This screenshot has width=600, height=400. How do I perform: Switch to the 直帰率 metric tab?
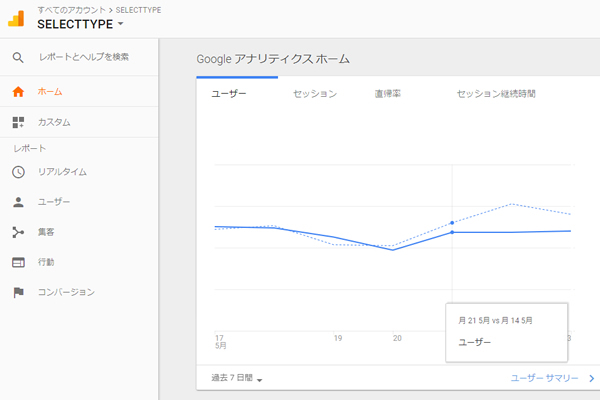pos(388,94)
